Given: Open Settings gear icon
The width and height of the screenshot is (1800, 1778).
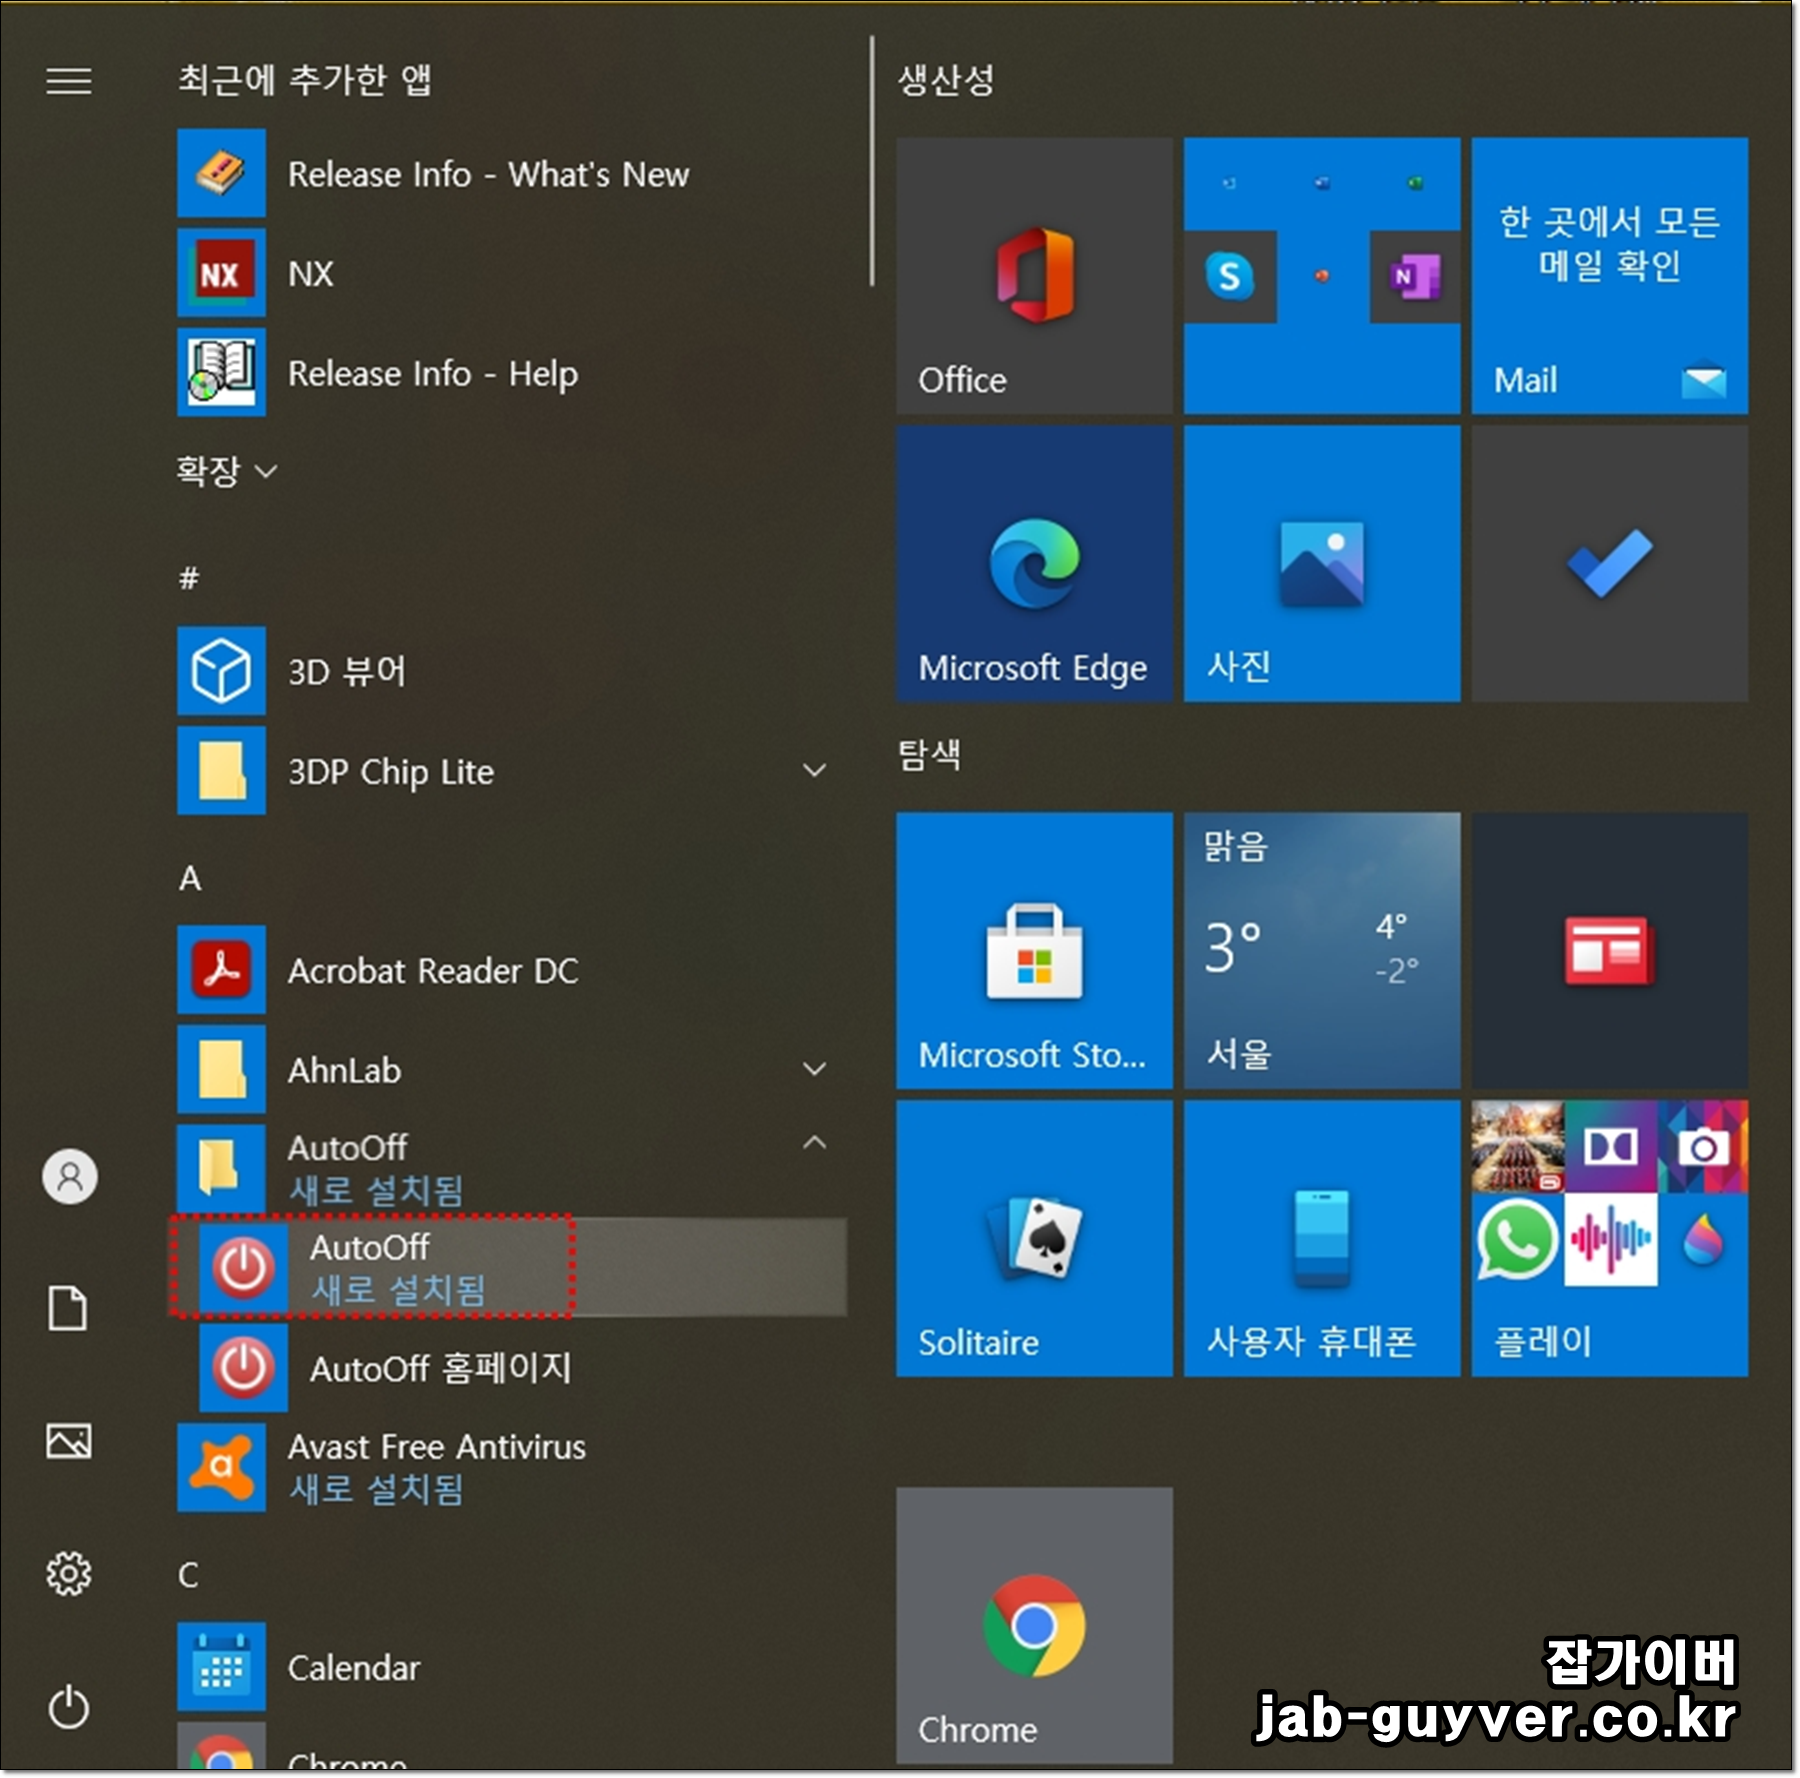Looking at the screenshot, I should 69,1574.
